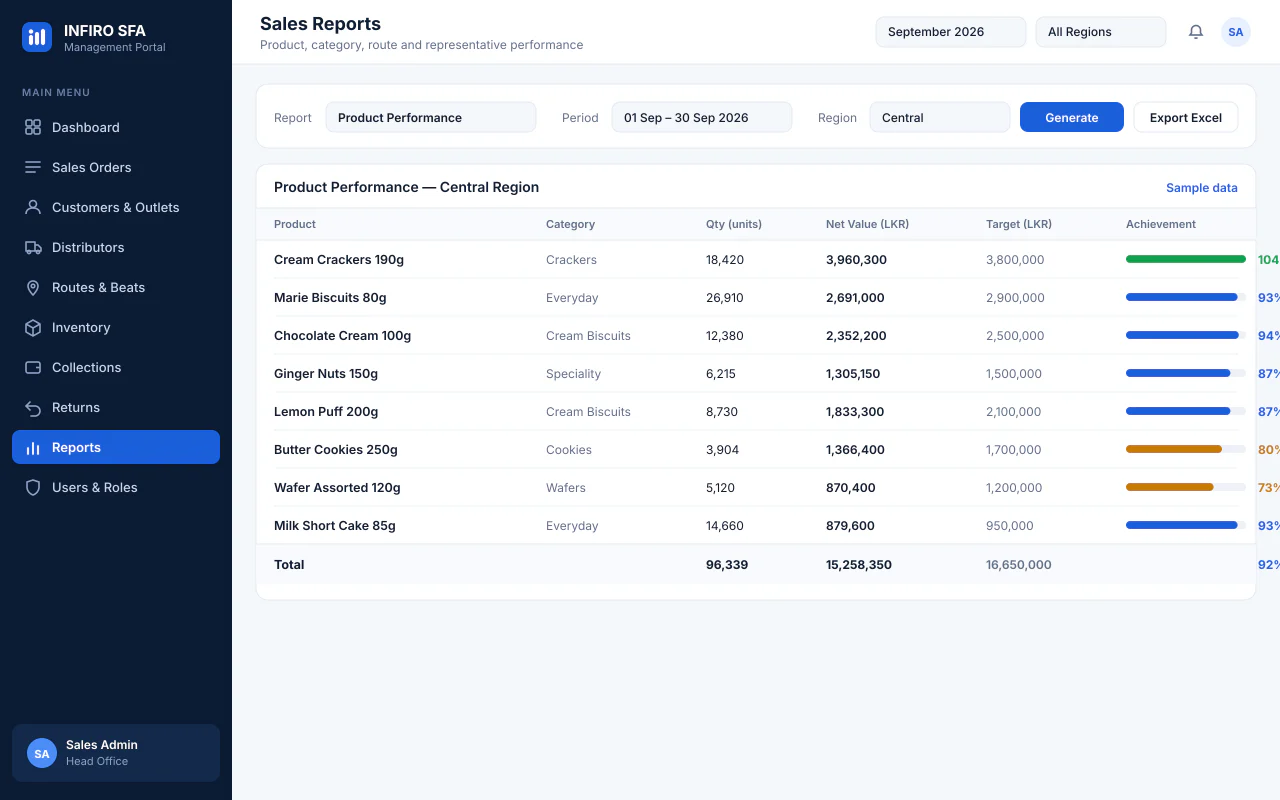Click Export Excel button

[x=1186, y=117]
